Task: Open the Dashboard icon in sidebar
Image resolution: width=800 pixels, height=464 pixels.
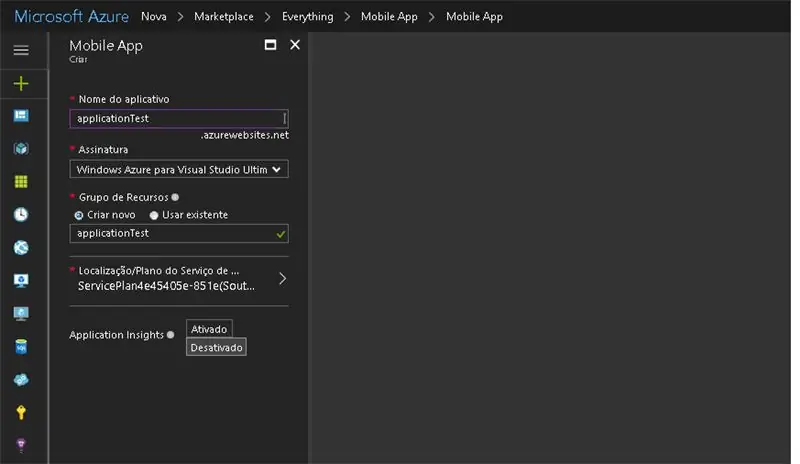Action: 21,116
